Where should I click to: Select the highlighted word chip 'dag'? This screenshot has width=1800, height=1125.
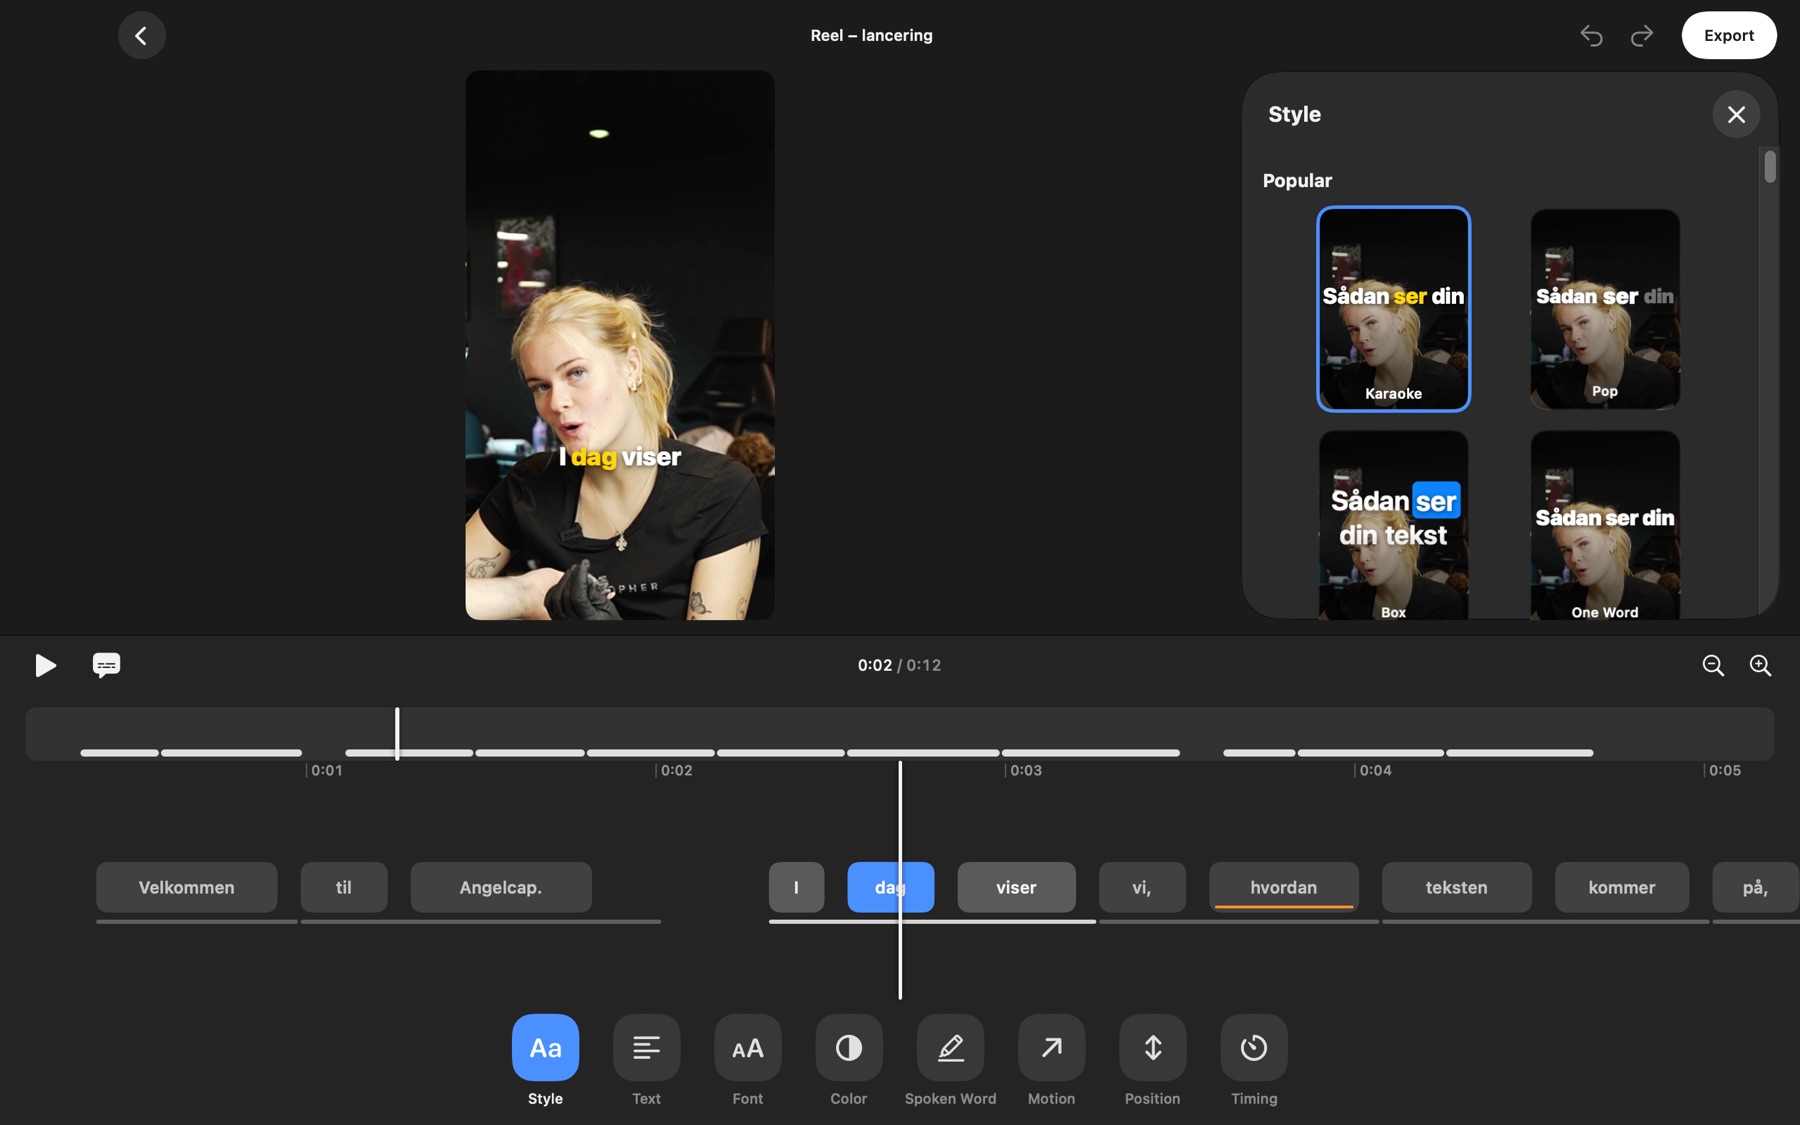pos(890,887)
